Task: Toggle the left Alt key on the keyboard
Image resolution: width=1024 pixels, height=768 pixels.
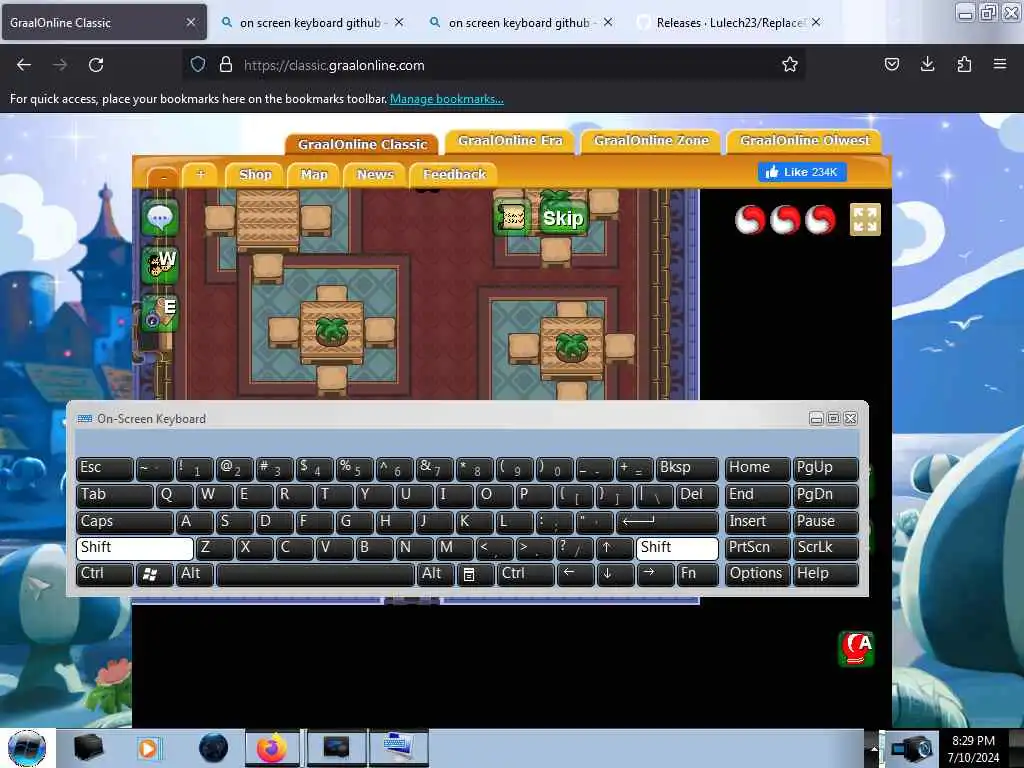Action: (x=195, y=574)
